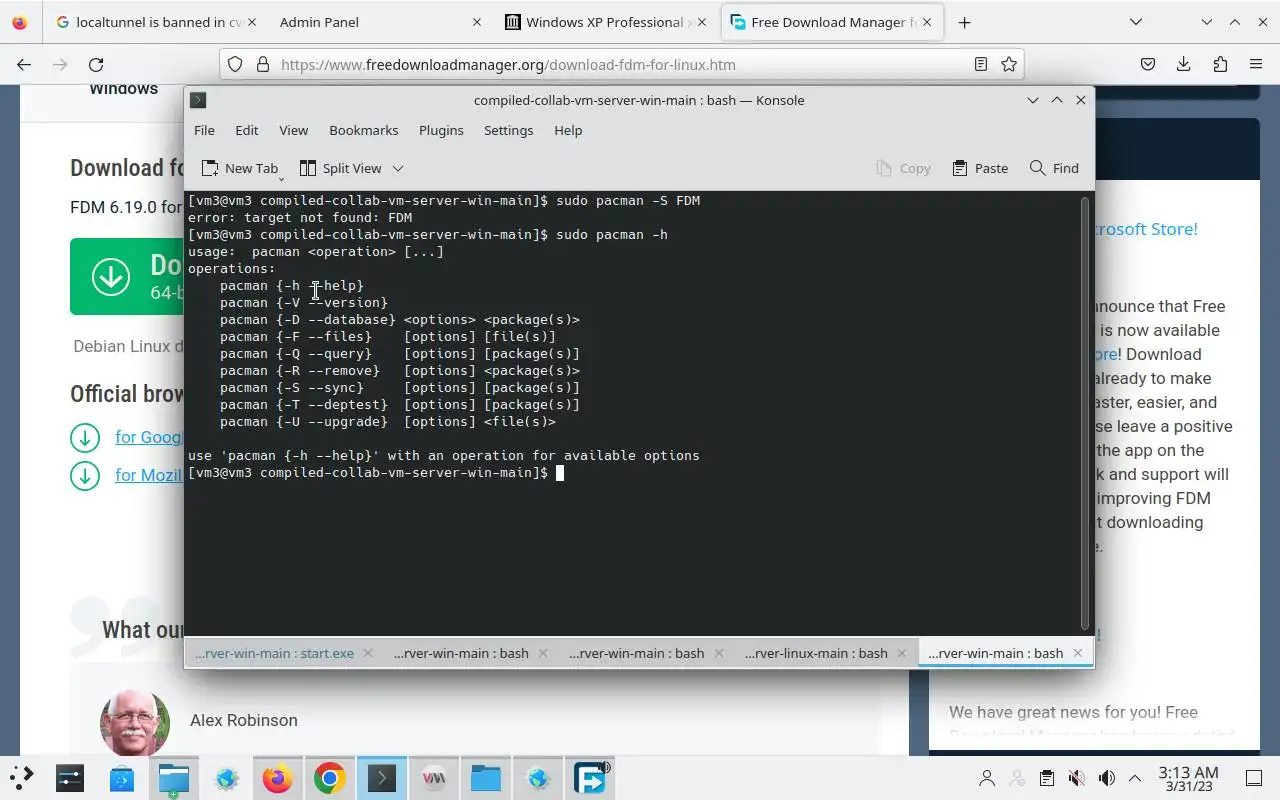Click Dolphin file manager in taskbar
This screenshot has height=800, width=1280.
pyautogui.click(x=174, y=778)
